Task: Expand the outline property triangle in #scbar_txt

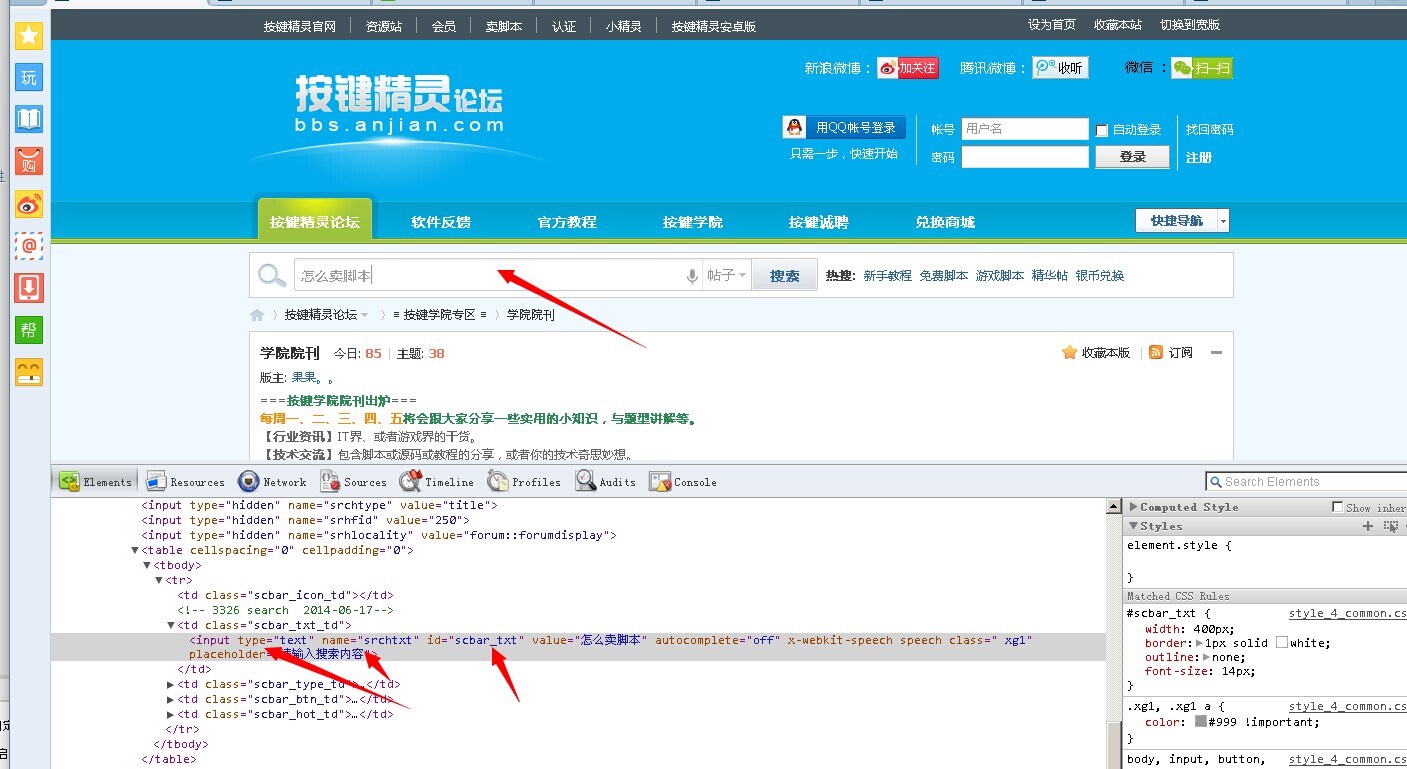Action: tap(1204, 658)
